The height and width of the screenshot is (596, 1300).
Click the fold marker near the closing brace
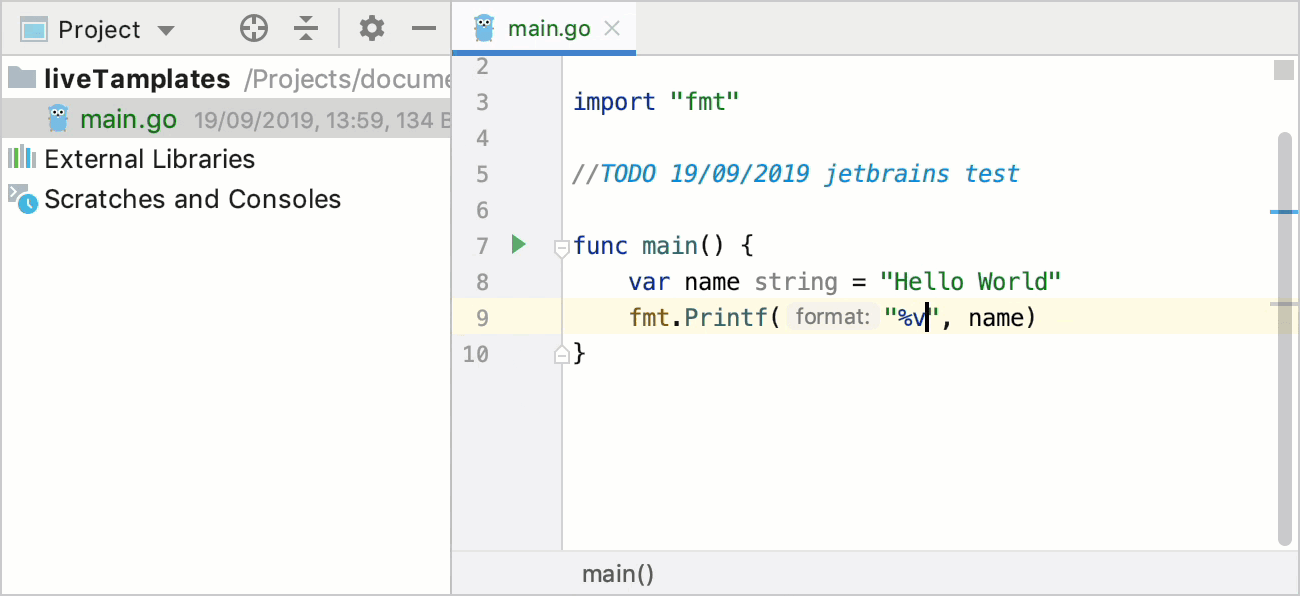(561, 354)
